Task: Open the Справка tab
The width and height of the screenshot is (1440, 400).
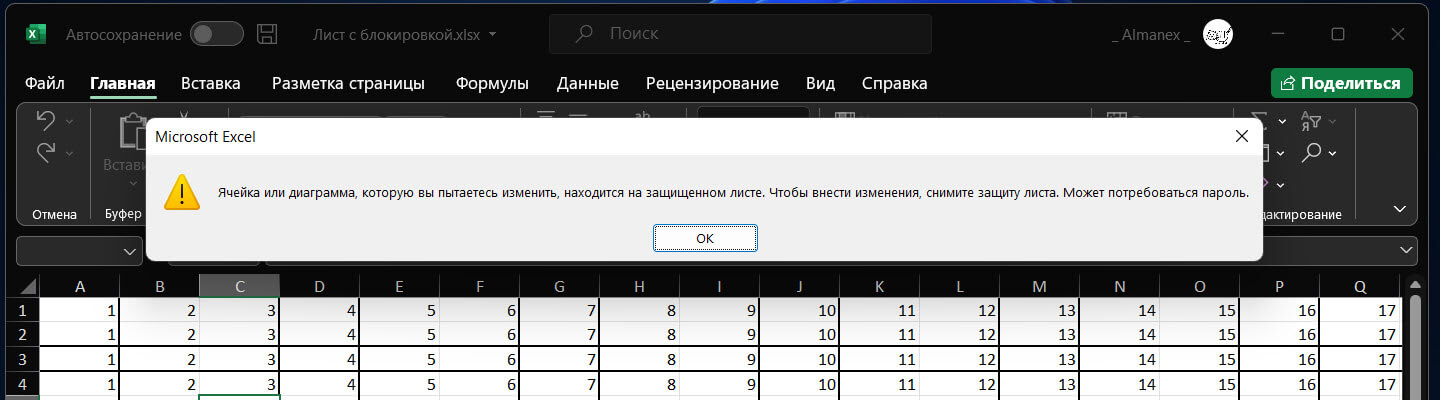Action: coord(894,83)
